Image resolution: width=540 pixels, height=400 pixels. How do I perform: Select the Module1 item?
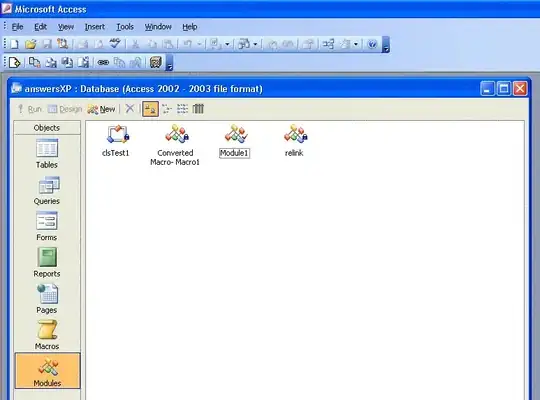(x=235, y=141)
